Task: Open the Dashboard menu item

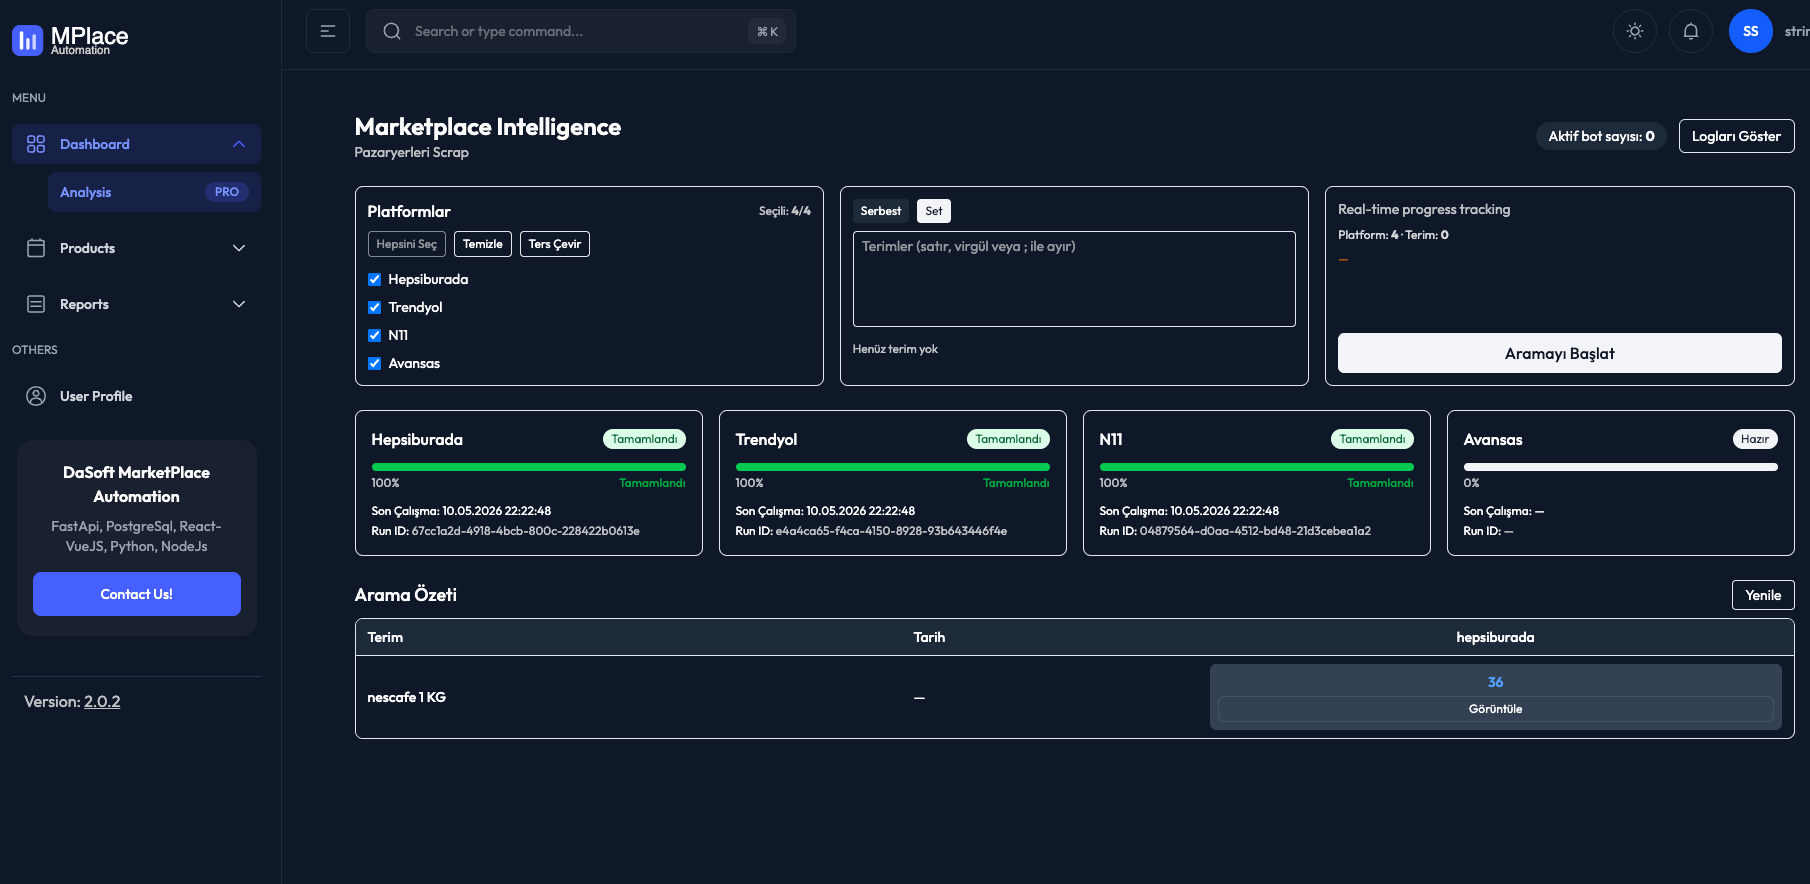Action: [136, 144]
